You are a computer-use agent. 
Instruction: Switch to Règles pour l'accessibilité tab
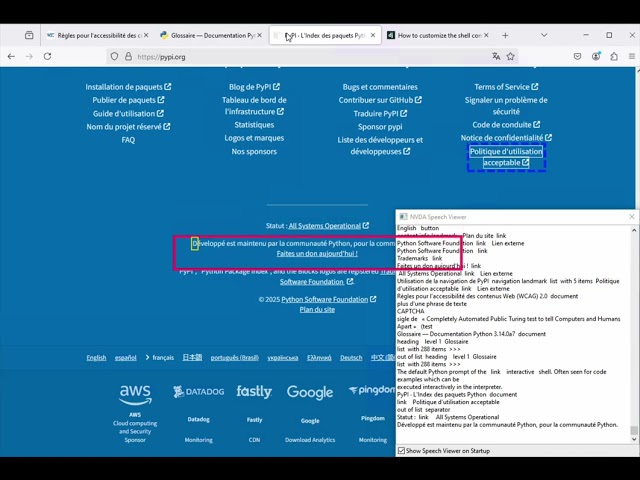point(97,36)
